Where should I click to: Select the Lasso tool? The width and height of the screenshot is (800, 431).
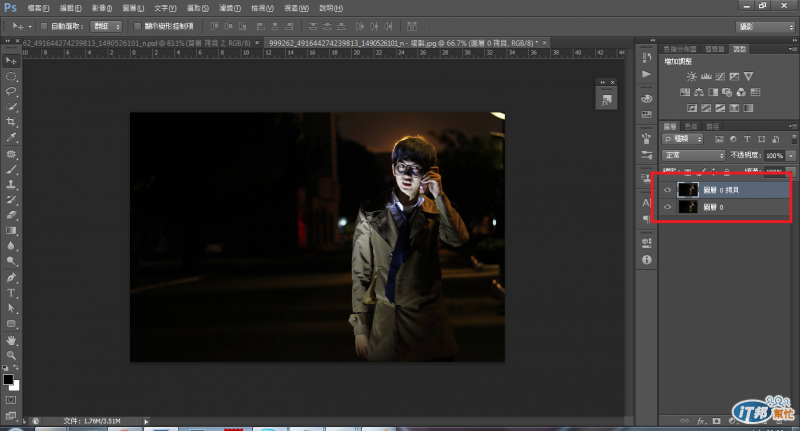[11, 92]
